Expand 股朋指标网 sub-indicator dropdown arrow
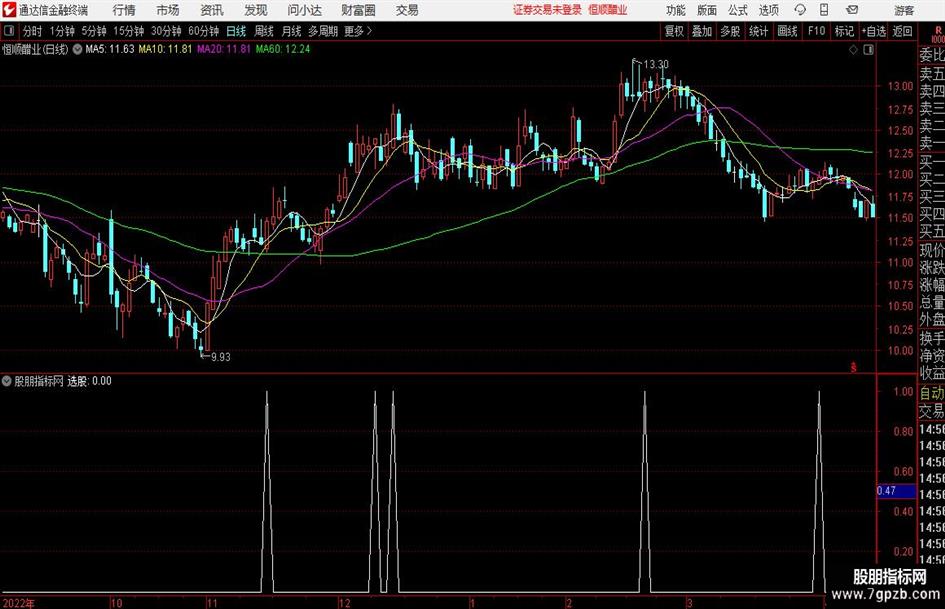The width and height of the screenshot is (945, 609). pyautogui.click(x=7, y=381)
